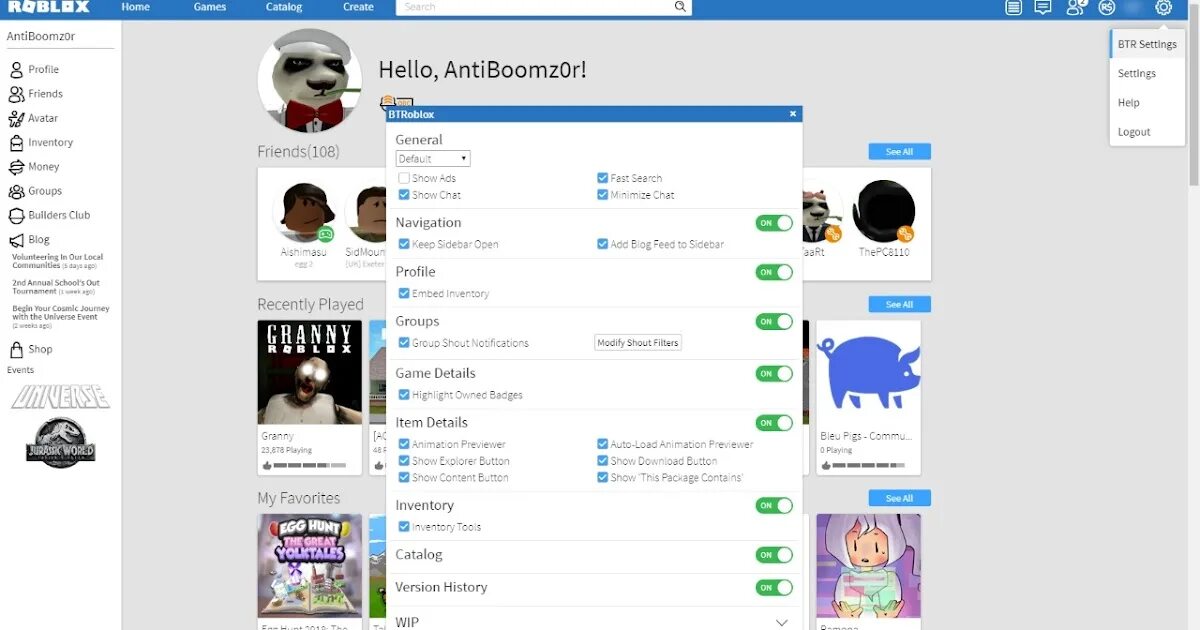Click See All for Recently Played
This screenshot has width=1200, height=630.
click(899, 304)
